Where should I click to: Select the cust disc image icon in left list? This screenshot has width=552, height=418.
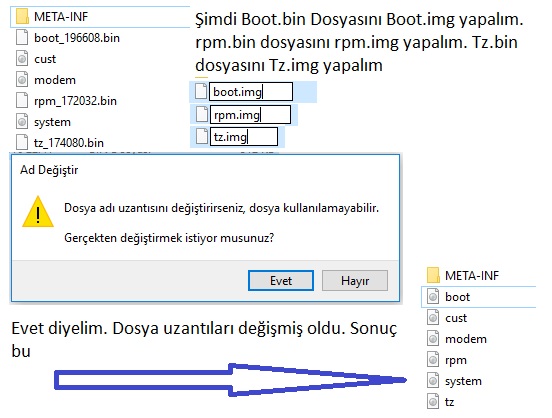click(22, 58)
